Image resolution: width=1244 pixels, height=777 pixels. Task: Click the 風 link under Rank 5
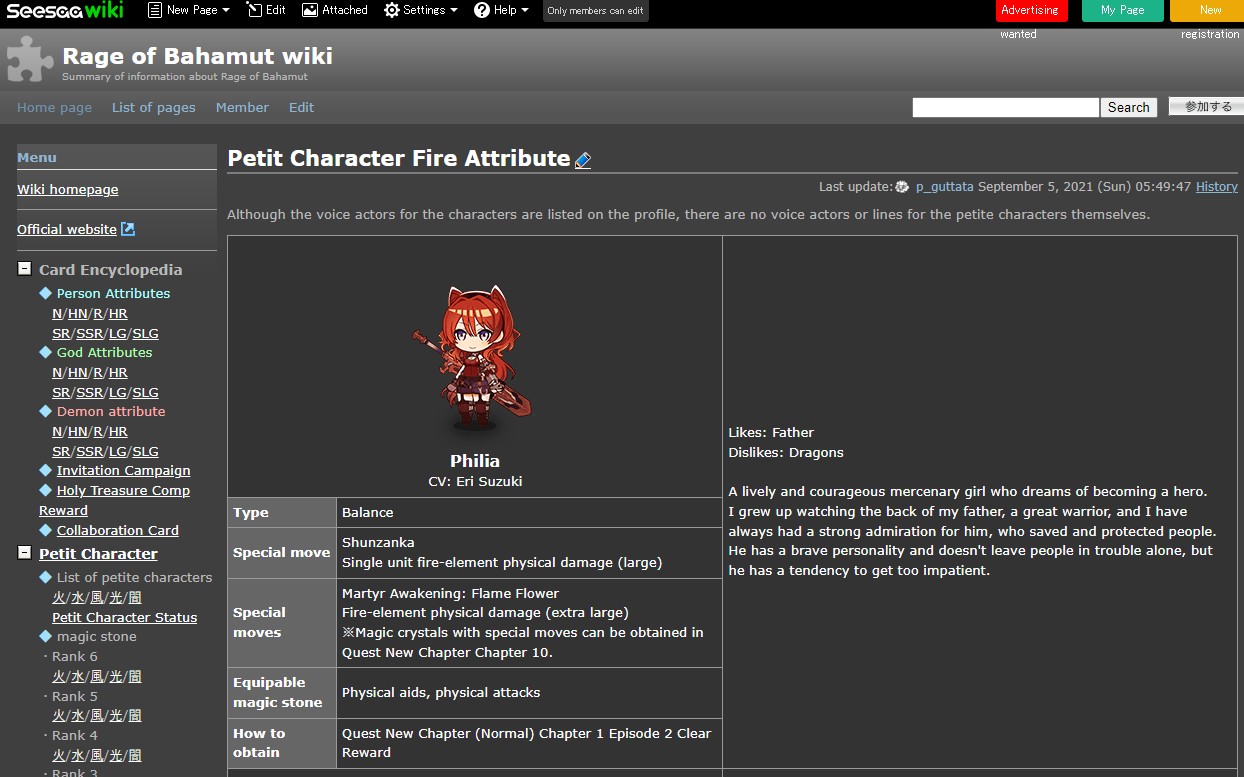point(96,716)
